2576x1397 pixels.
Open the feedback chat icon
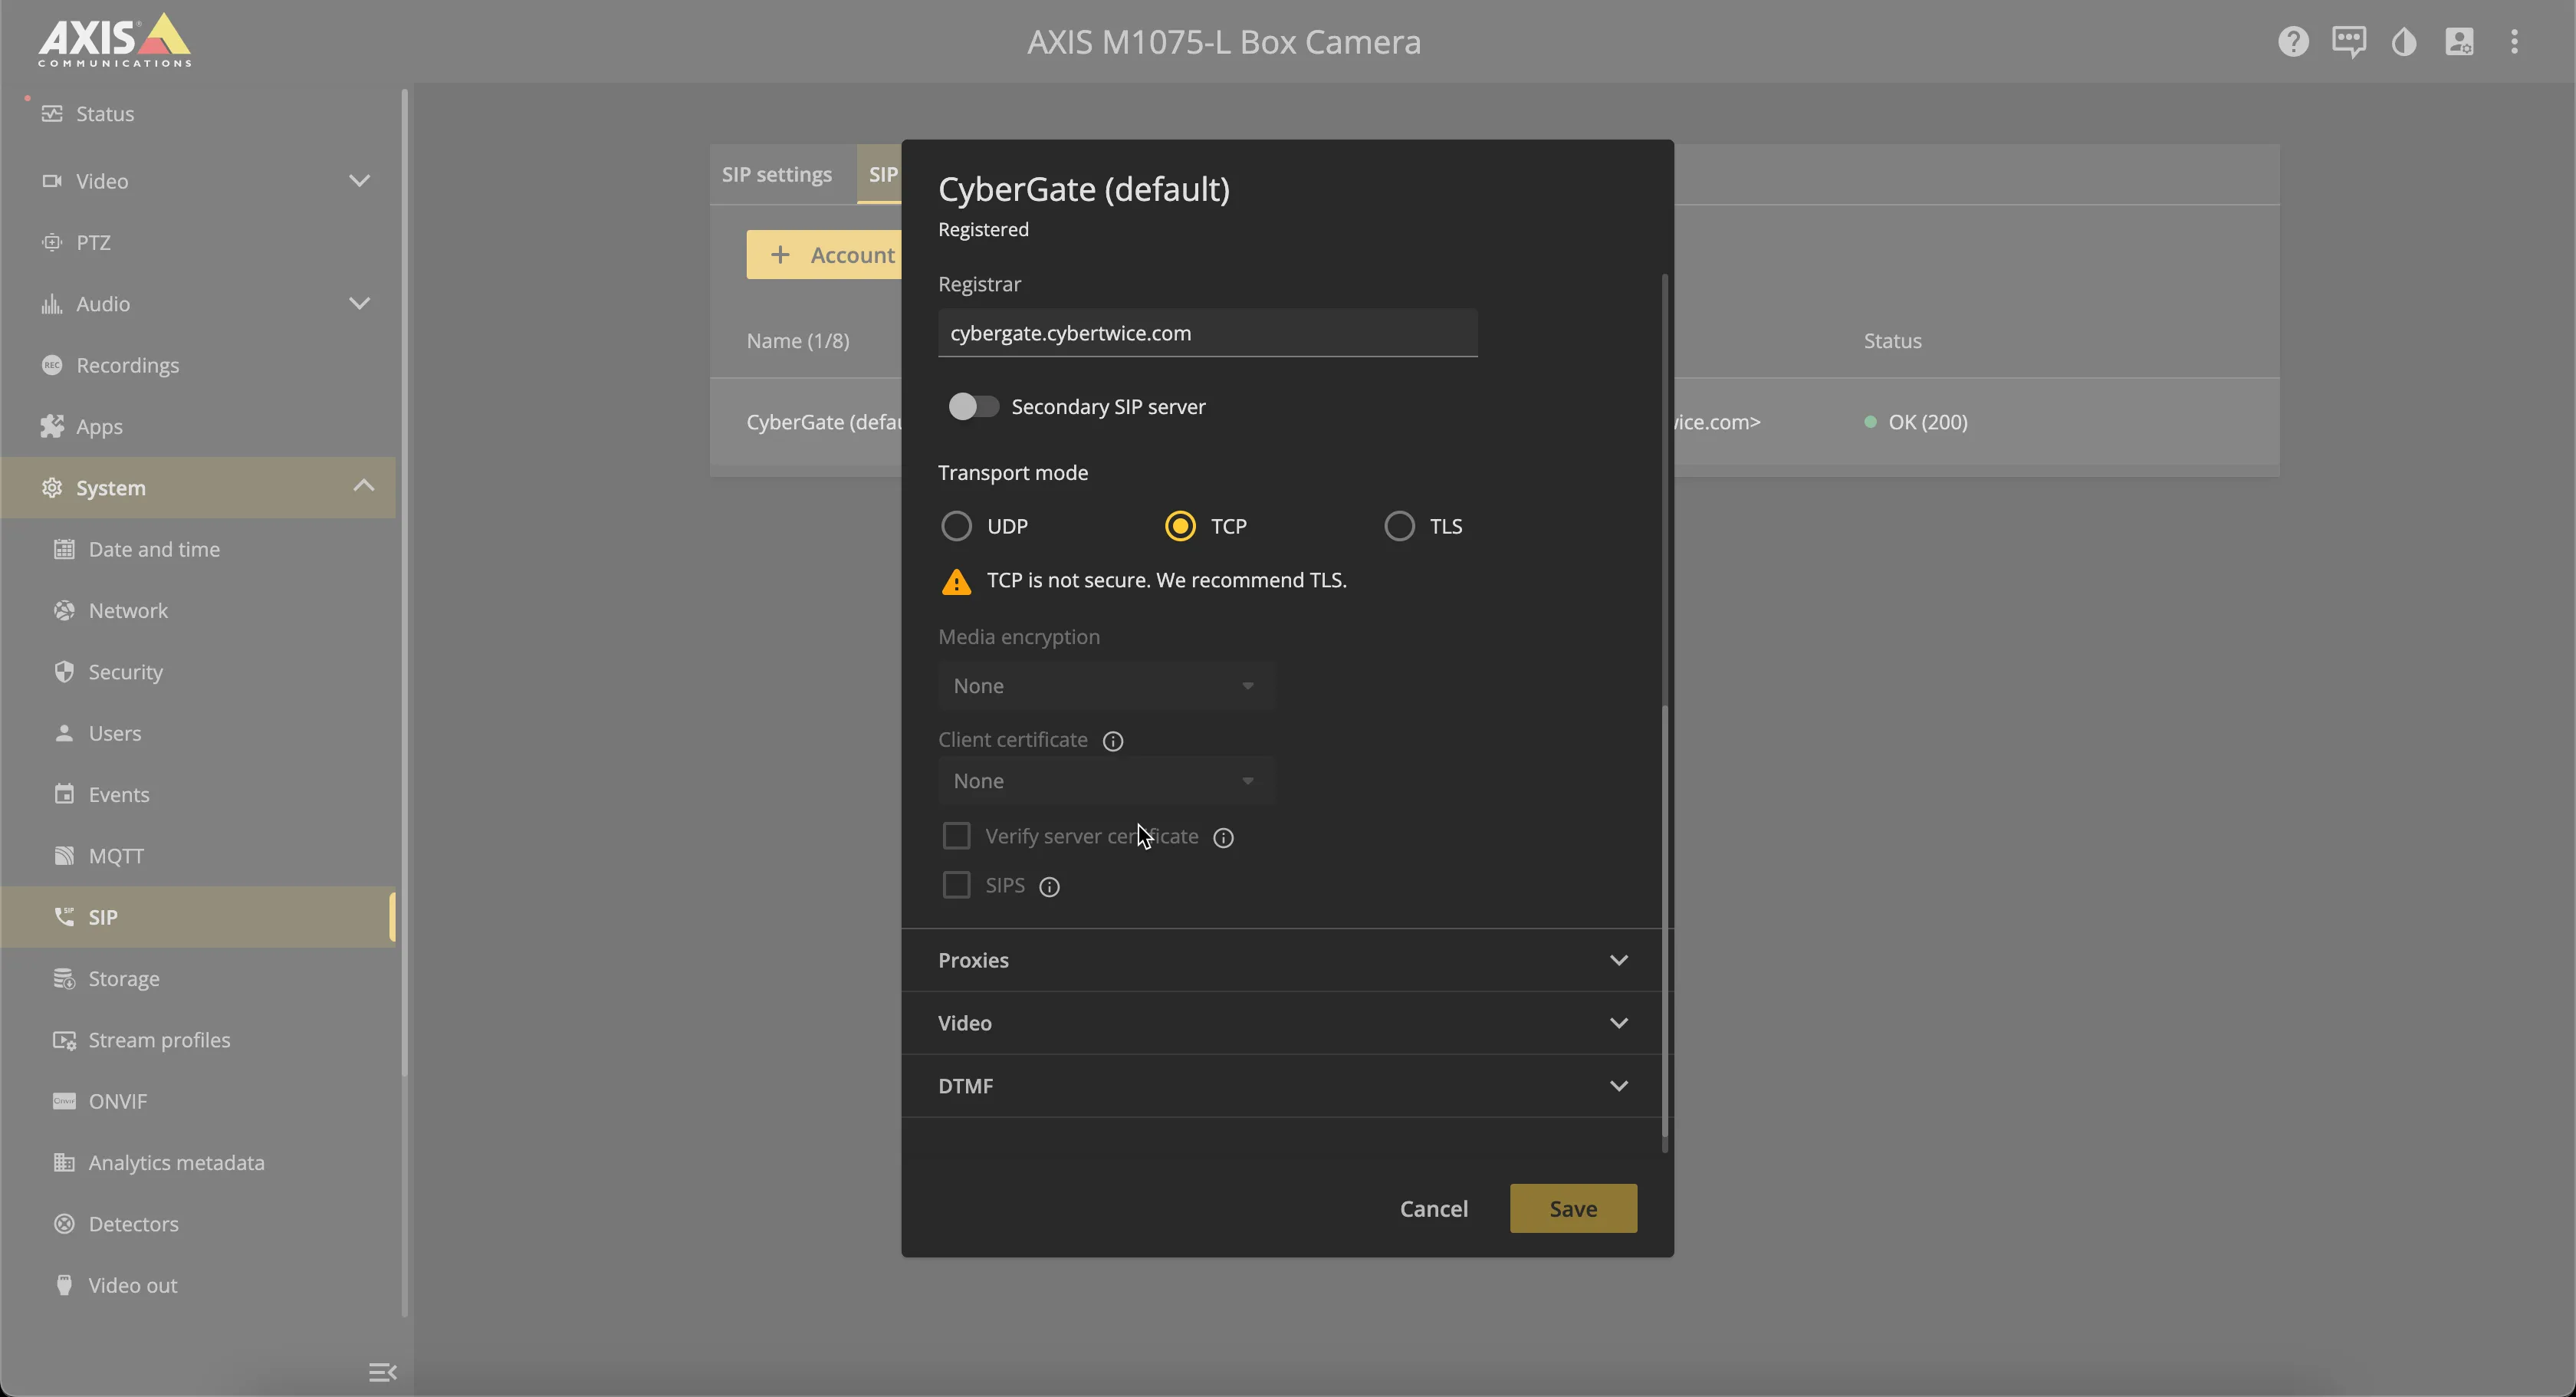coord(2348,41)
